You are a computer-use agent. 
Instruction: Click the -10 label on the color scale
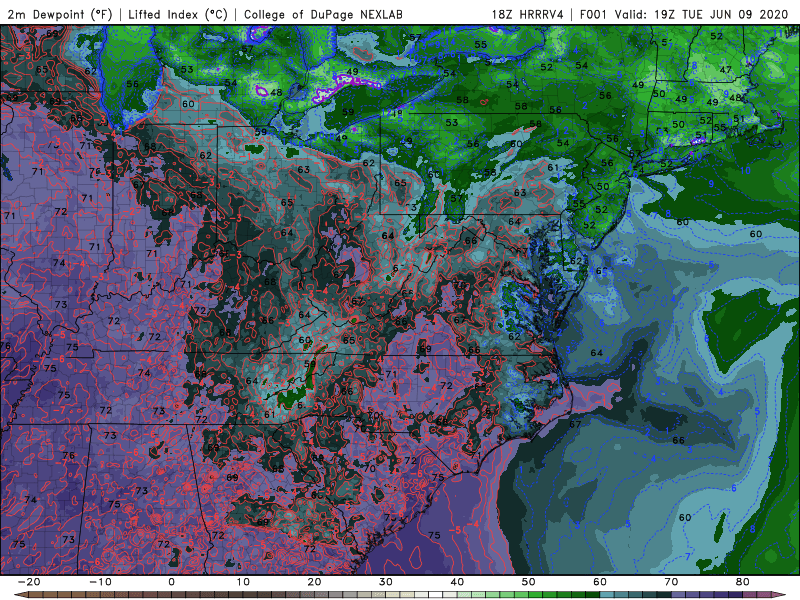pyautogui.click(x=100, y=582)
